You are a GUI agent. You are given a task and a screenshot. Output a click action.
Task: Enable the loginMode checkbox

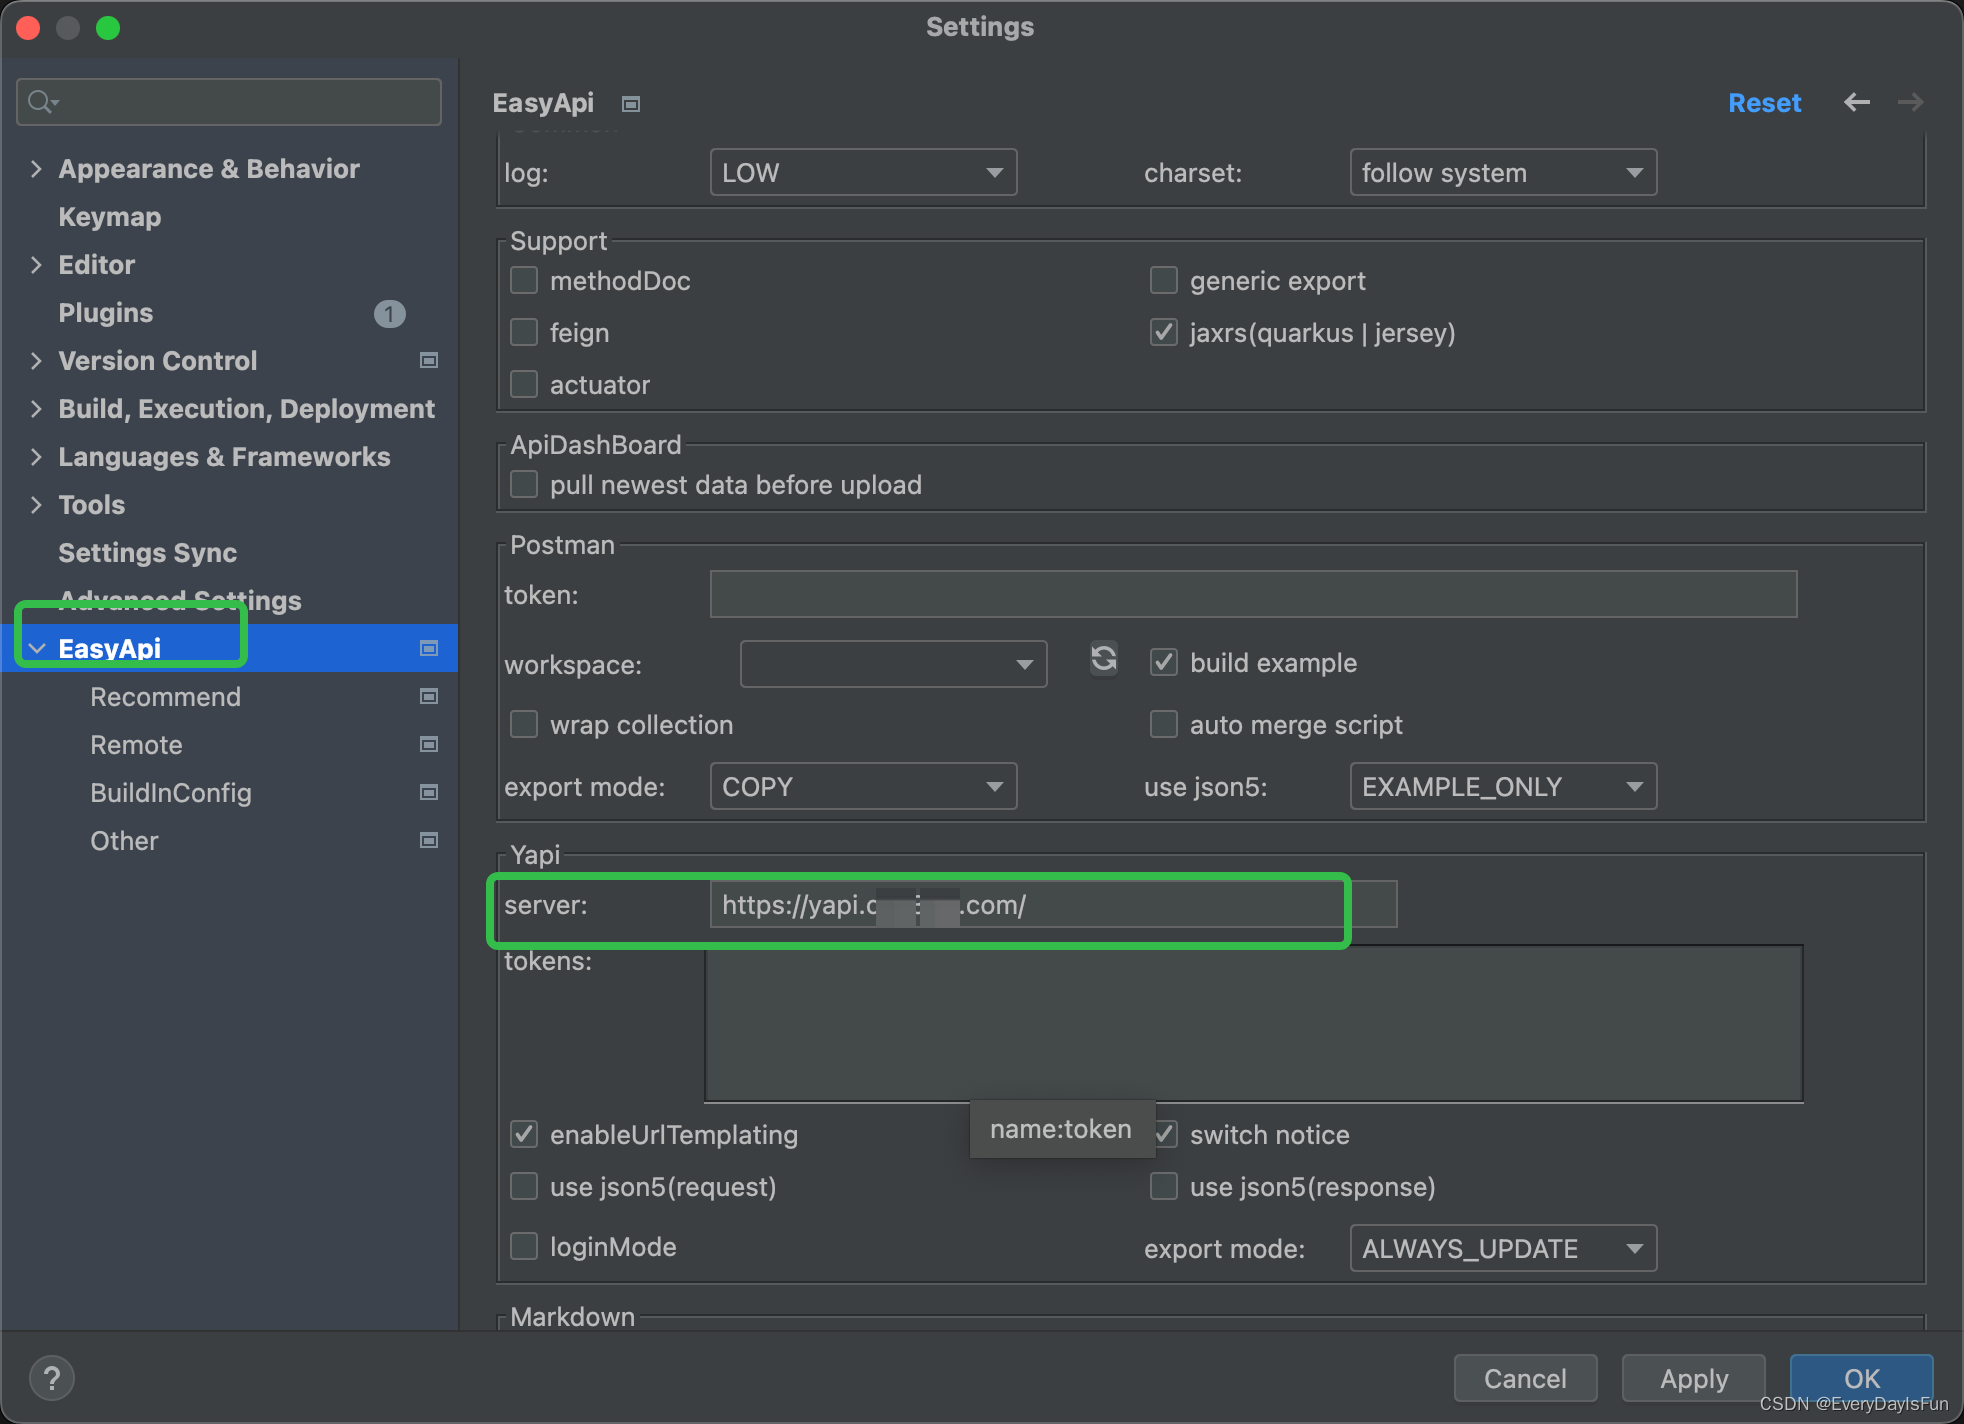pyautogui.click(x=524, y=1247)
